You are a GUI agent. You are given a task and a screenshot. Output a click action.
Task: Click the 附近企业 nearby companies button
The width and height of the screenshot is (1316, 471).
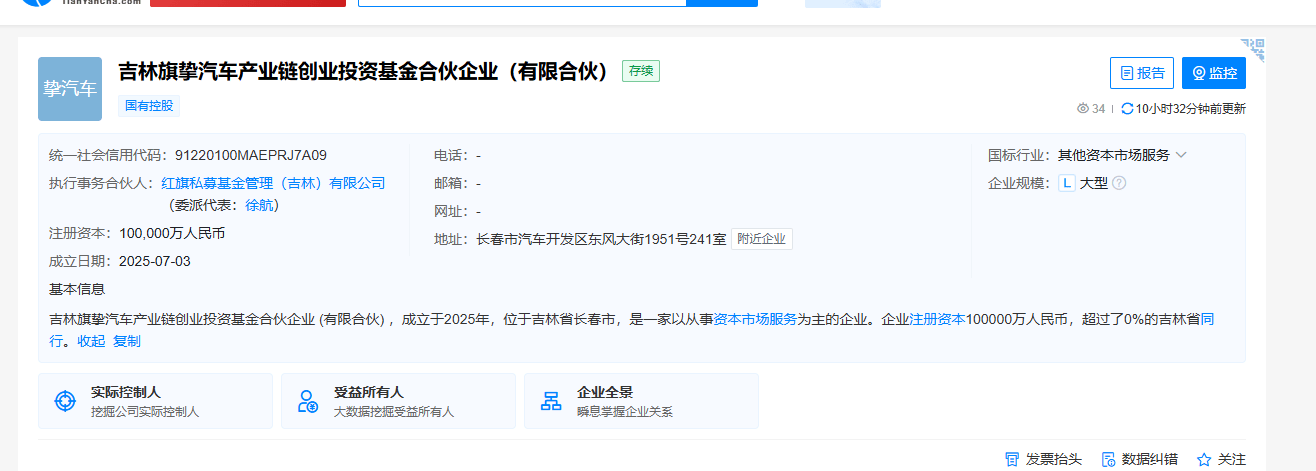point(762,239)
